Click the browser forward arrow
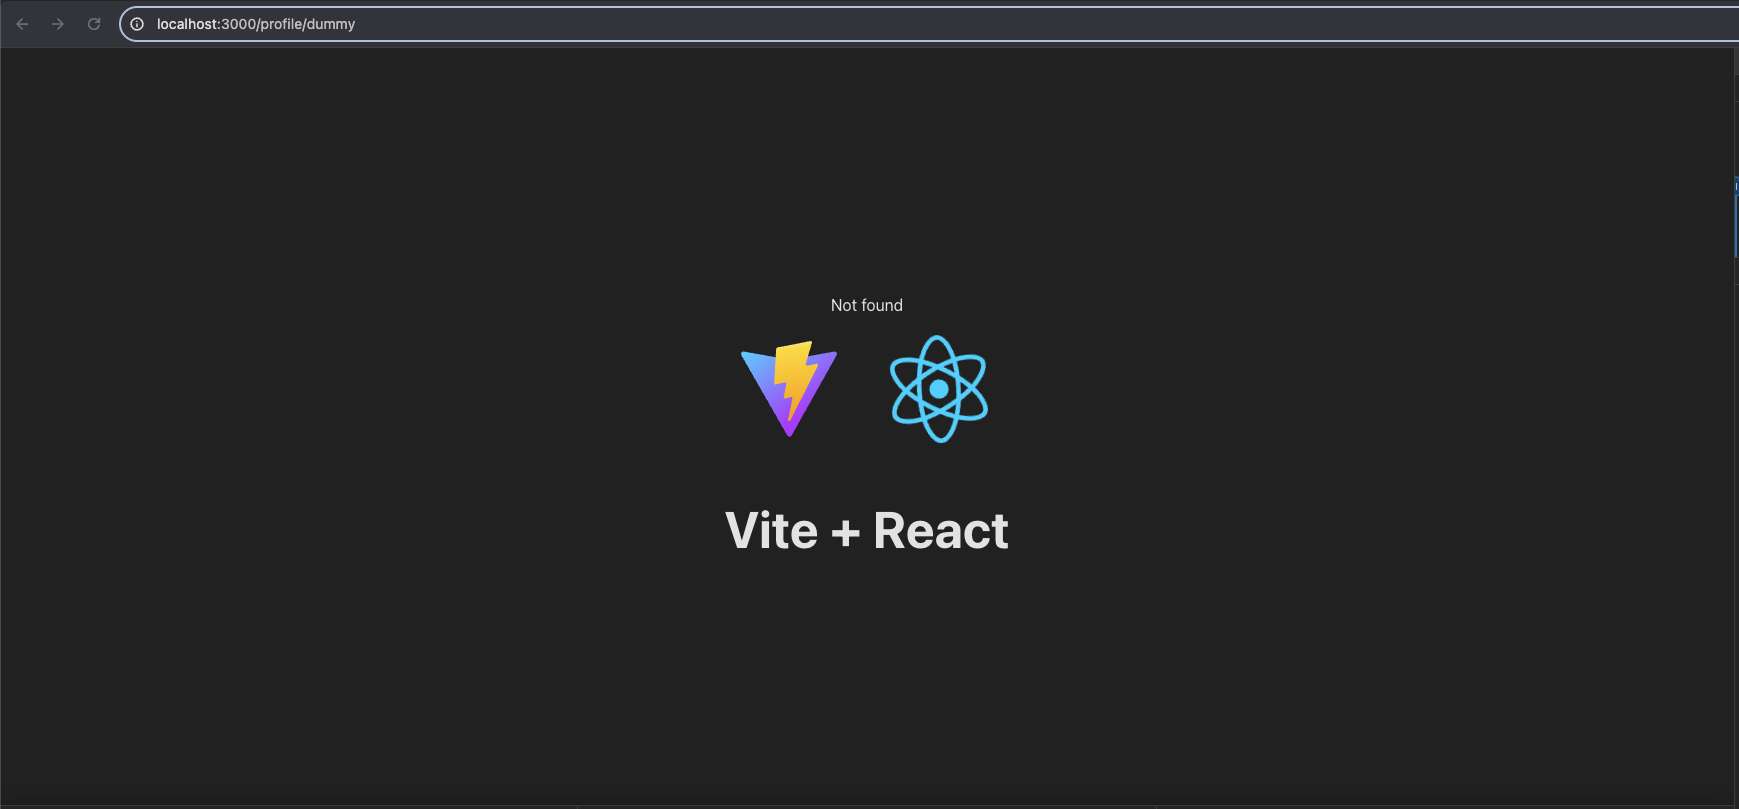Image resolution: width=1739 pixels, height=809 pixels. click(58, 24)
